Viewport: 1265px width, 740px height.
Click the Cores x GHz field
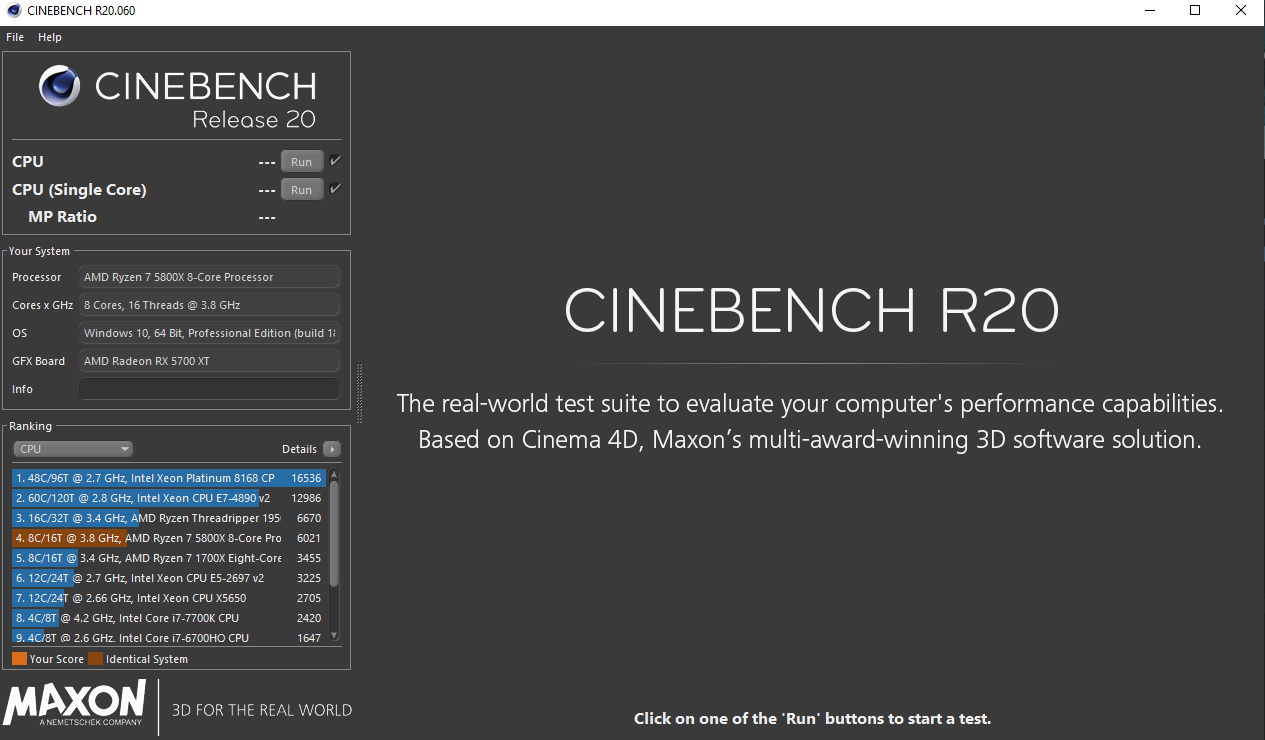pos(210,305)
